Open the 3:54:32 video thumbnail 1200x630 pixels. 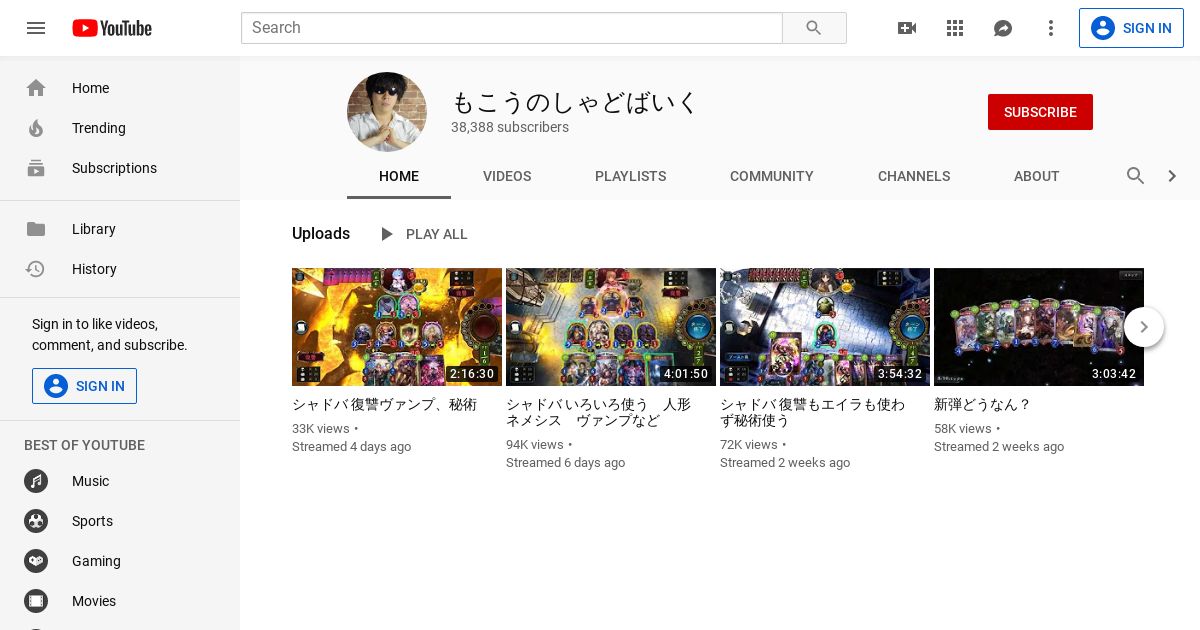tap(825, 327)
